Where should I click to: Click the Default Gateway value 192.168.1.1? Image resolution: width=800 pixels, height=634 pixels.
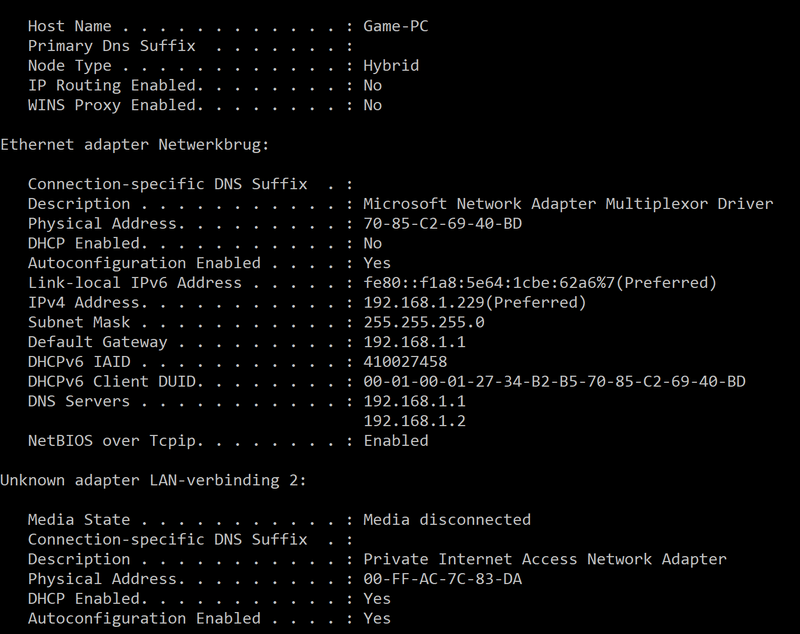[414, 342]
